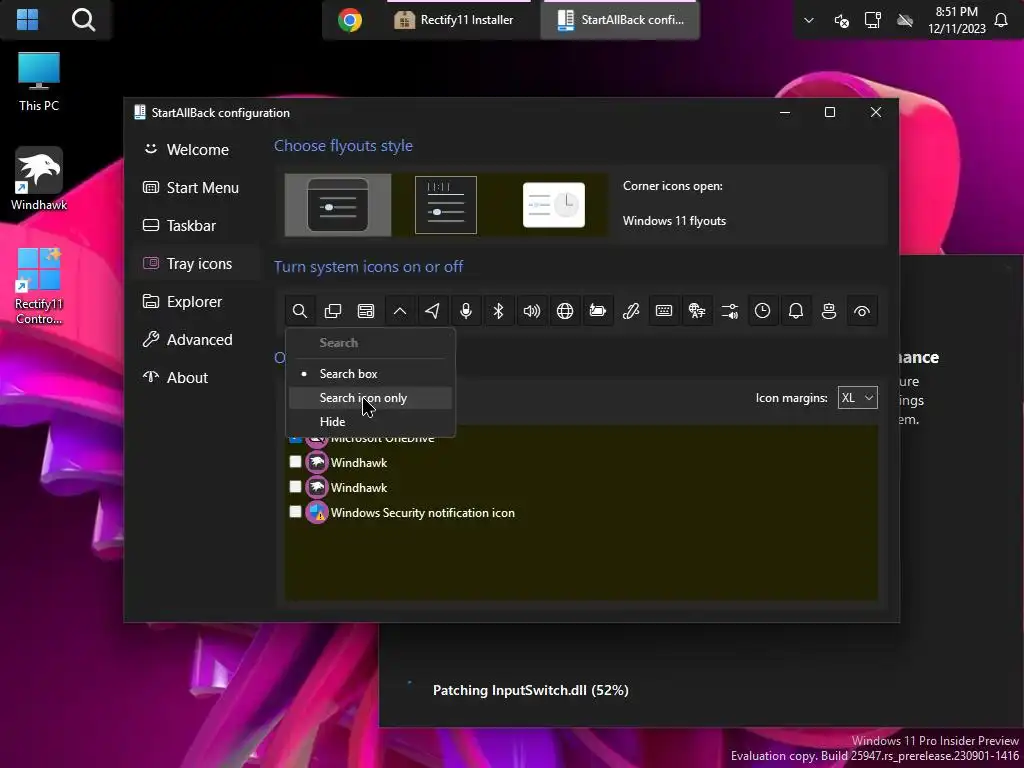Image resolution: width=1024 pixels, height=768 pixels.
Task: Pick the dark rounded flyout style thumbnail
Action: point(338,205)
